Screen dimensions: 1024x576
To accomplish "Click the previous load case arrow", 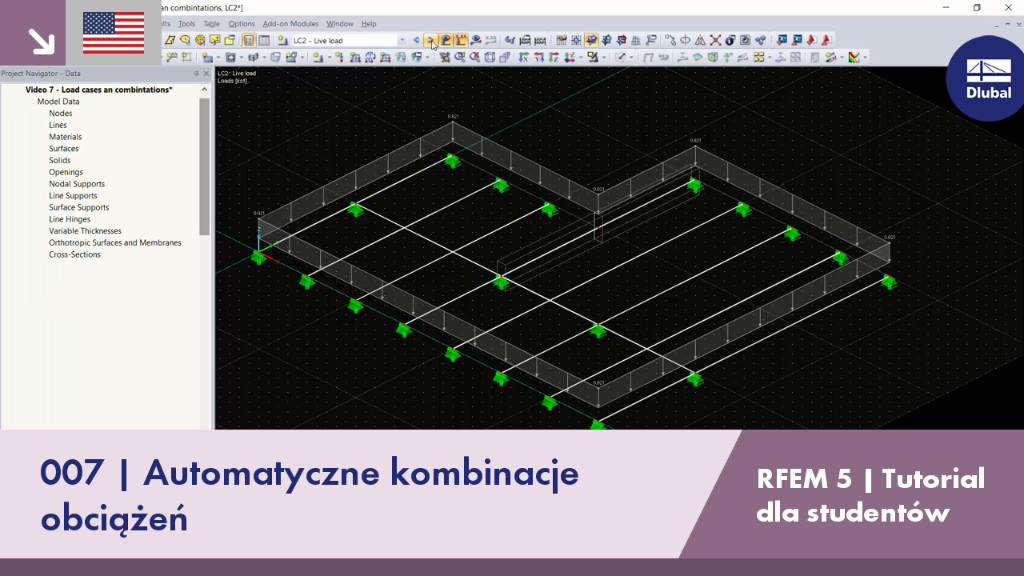I will coord(416,40).
